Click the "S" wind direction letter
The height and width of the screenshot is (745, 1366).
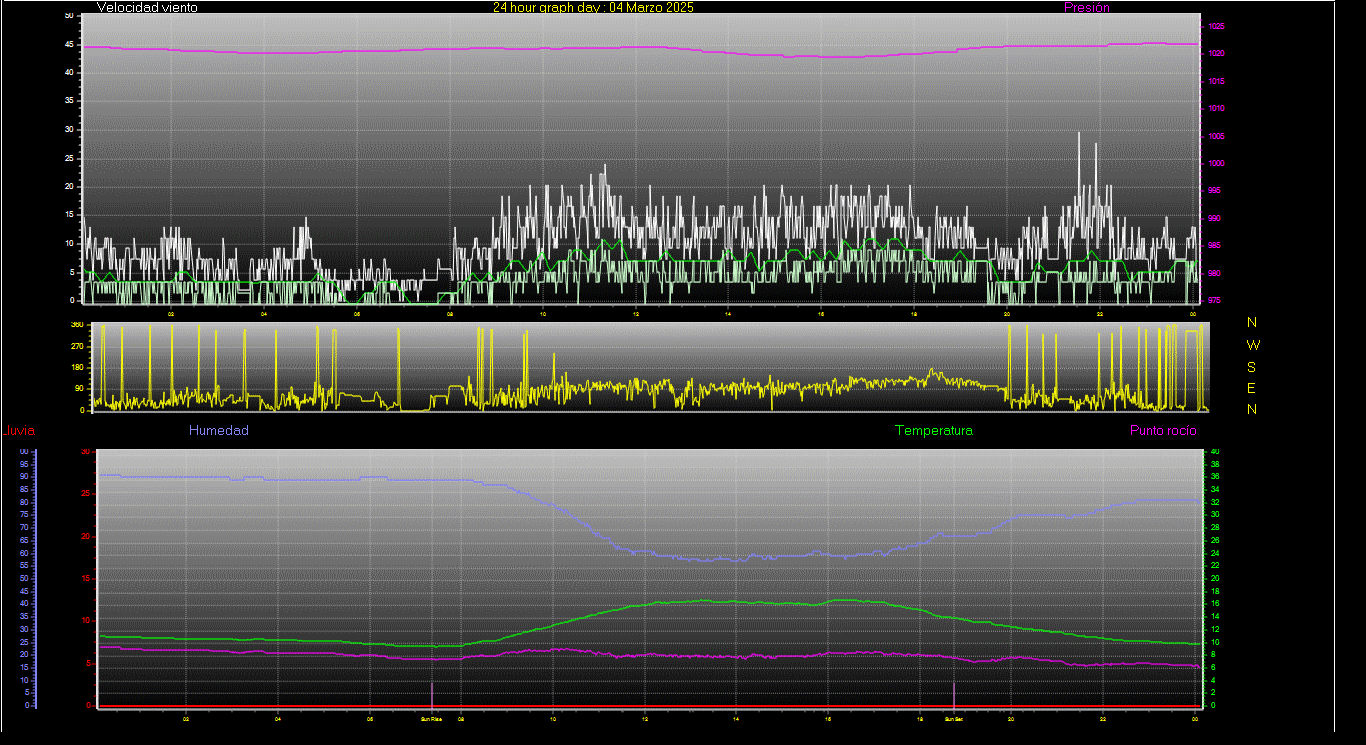1252,366
